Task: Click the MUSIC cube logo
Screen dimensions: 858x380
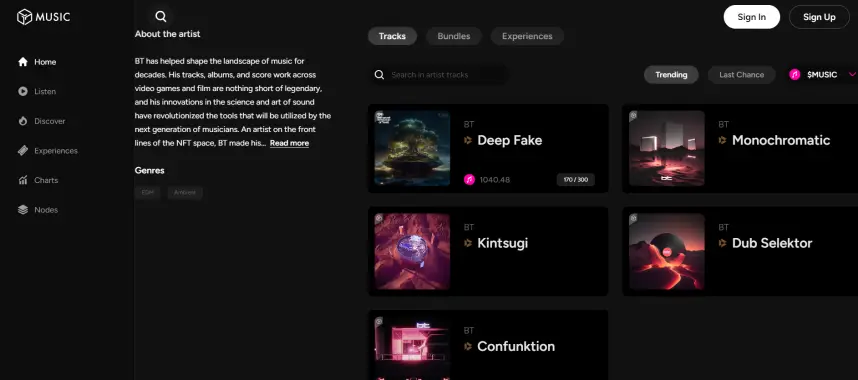Action: click(25, 17)
